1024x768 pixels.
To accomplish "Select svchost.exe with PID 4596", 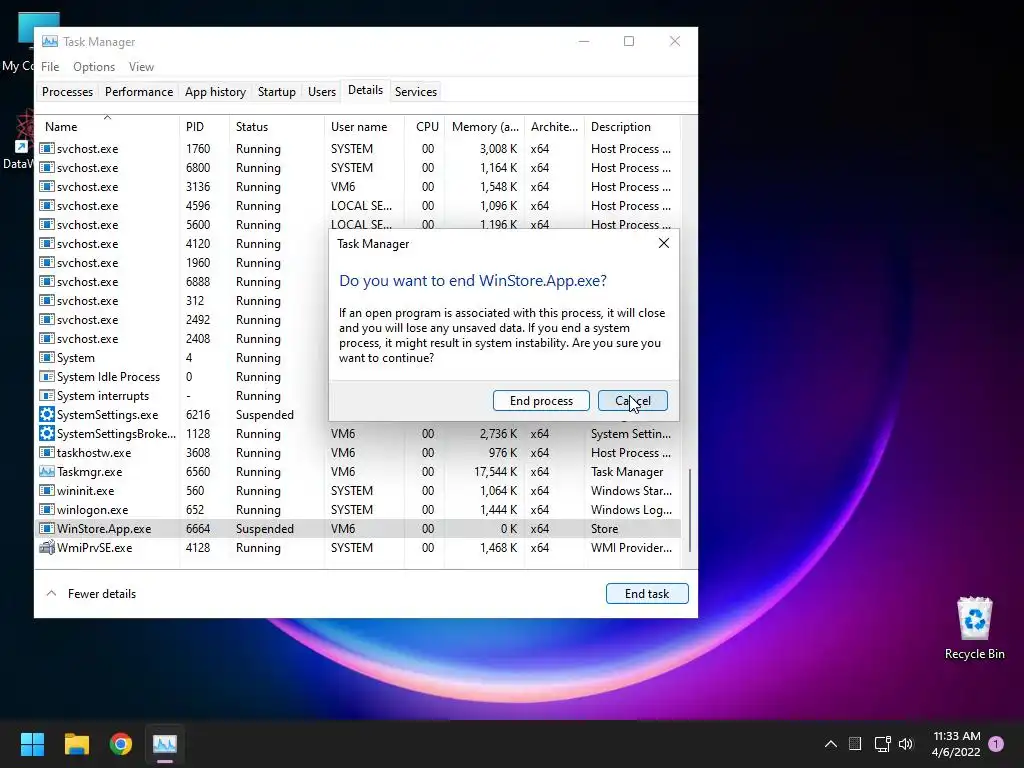I will click(359, 206).
